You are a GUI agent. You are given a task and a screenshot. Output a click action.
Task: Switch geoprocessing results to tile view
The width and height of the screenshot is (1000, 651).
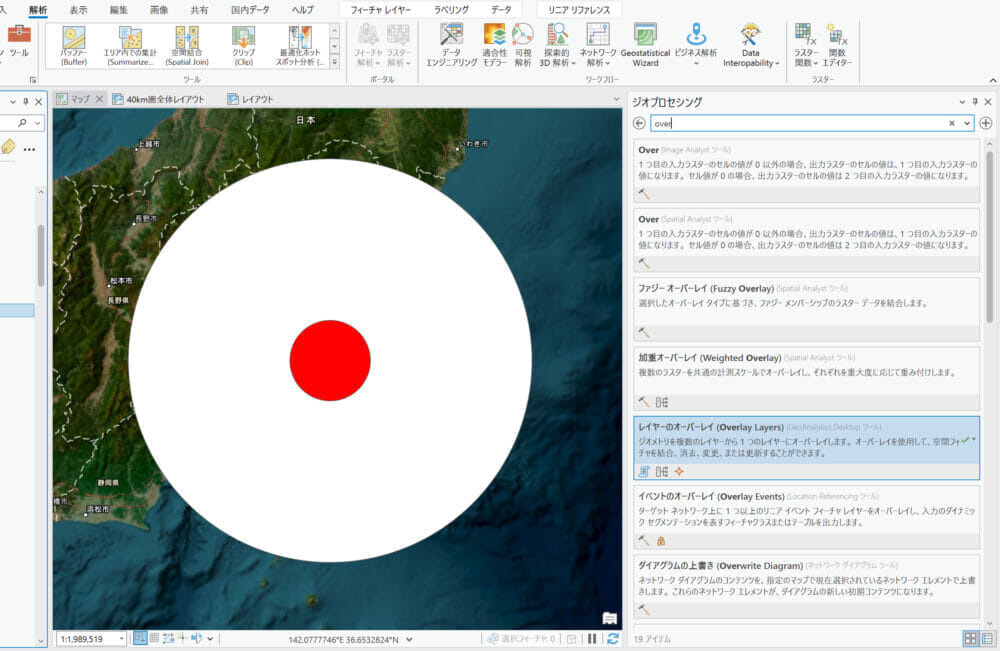[x=970, y=638]
